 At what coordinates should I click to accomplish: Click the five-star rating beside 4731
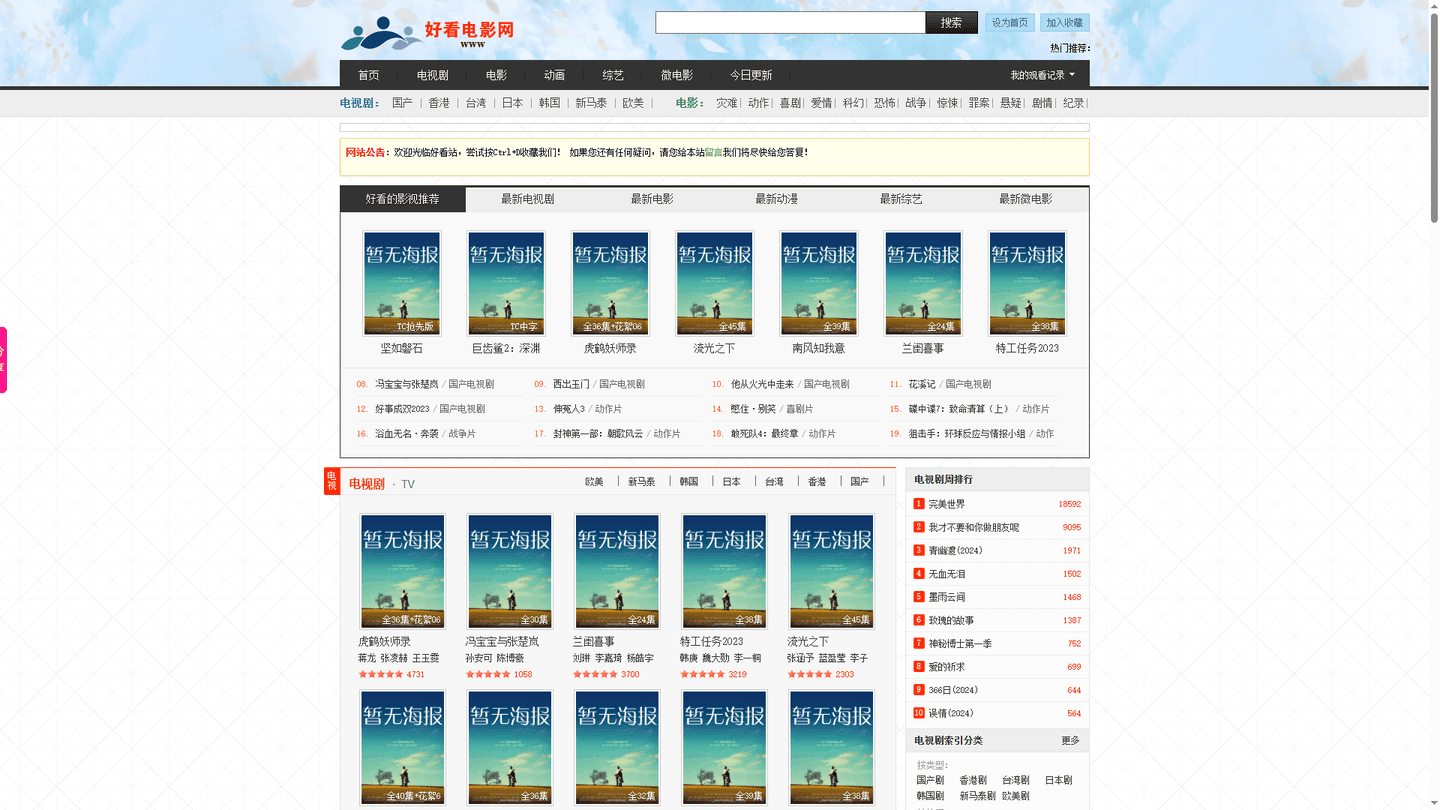[x=380, y=674]
